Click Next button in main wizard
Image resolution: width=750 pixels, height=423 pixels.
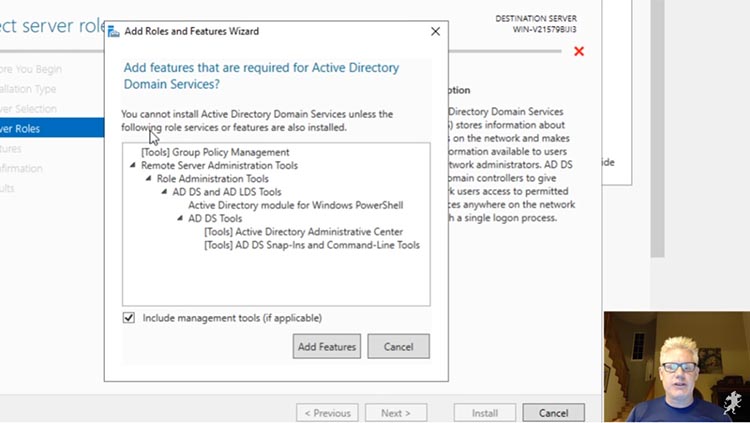click(396, 413)
